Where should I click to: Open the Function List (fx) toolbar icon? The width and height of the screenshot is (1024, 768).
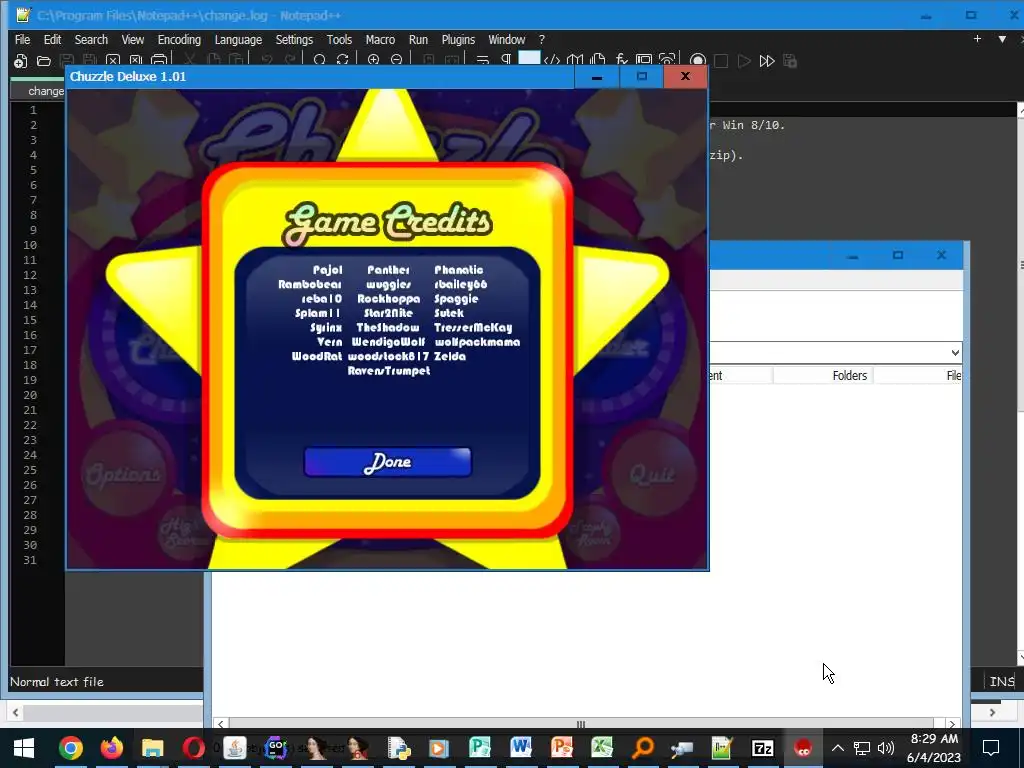(621, 61)
